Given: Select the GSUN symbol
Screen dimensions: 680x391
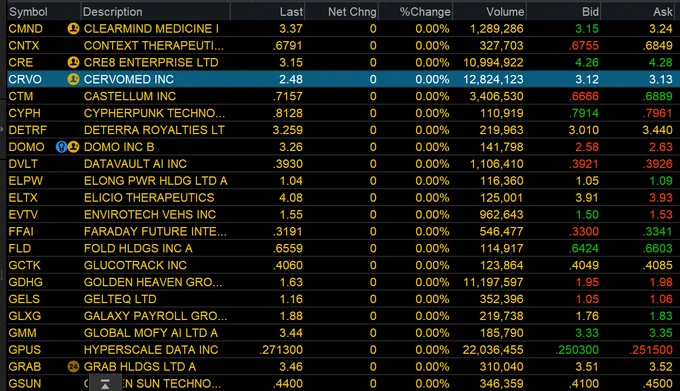Looking at the screenshot, I should point(25,384).
